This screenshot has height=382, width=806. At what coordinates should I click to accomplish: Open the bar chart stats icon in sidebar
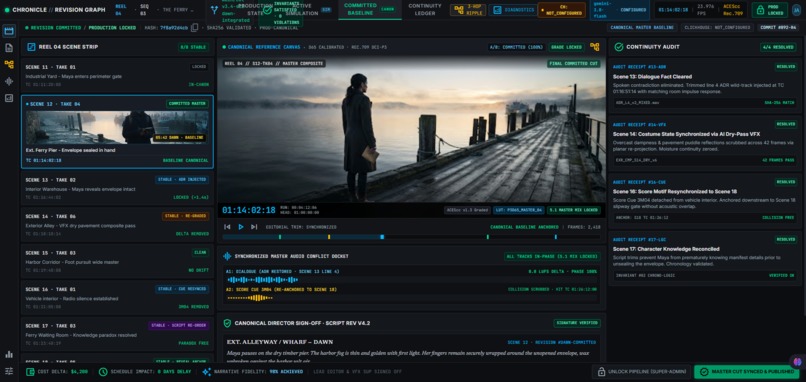click(x=9, y=354)
